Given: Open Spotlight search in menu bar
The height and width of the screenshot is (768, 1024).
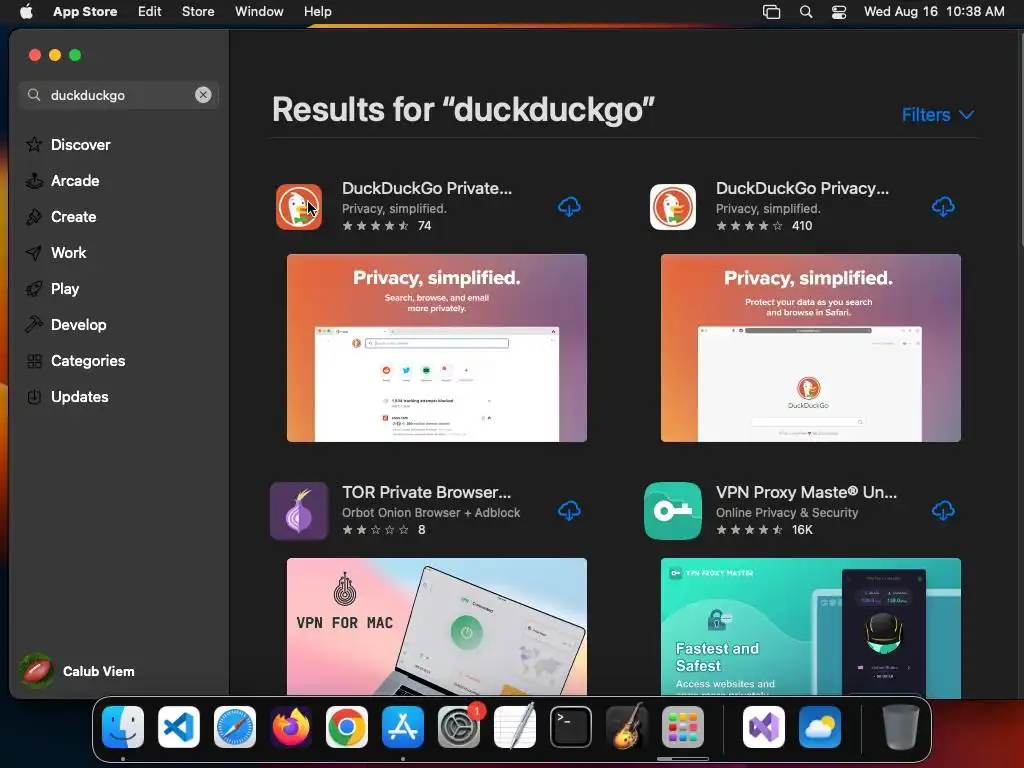Looking at the screenshot, I should coord(806,12).
